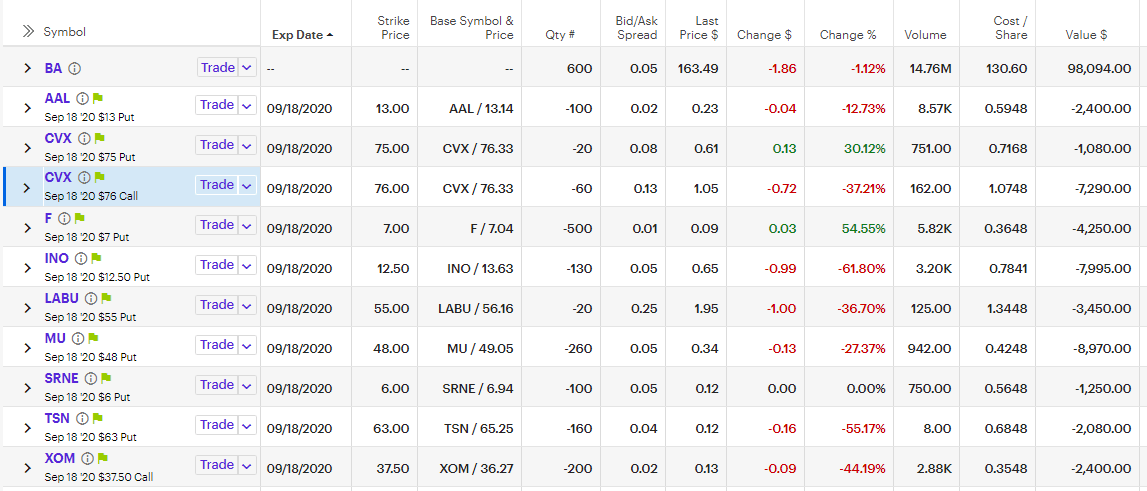Open info icon next to TSN
This screenshot has height=491, width=1147.
[x=82, y=418]
